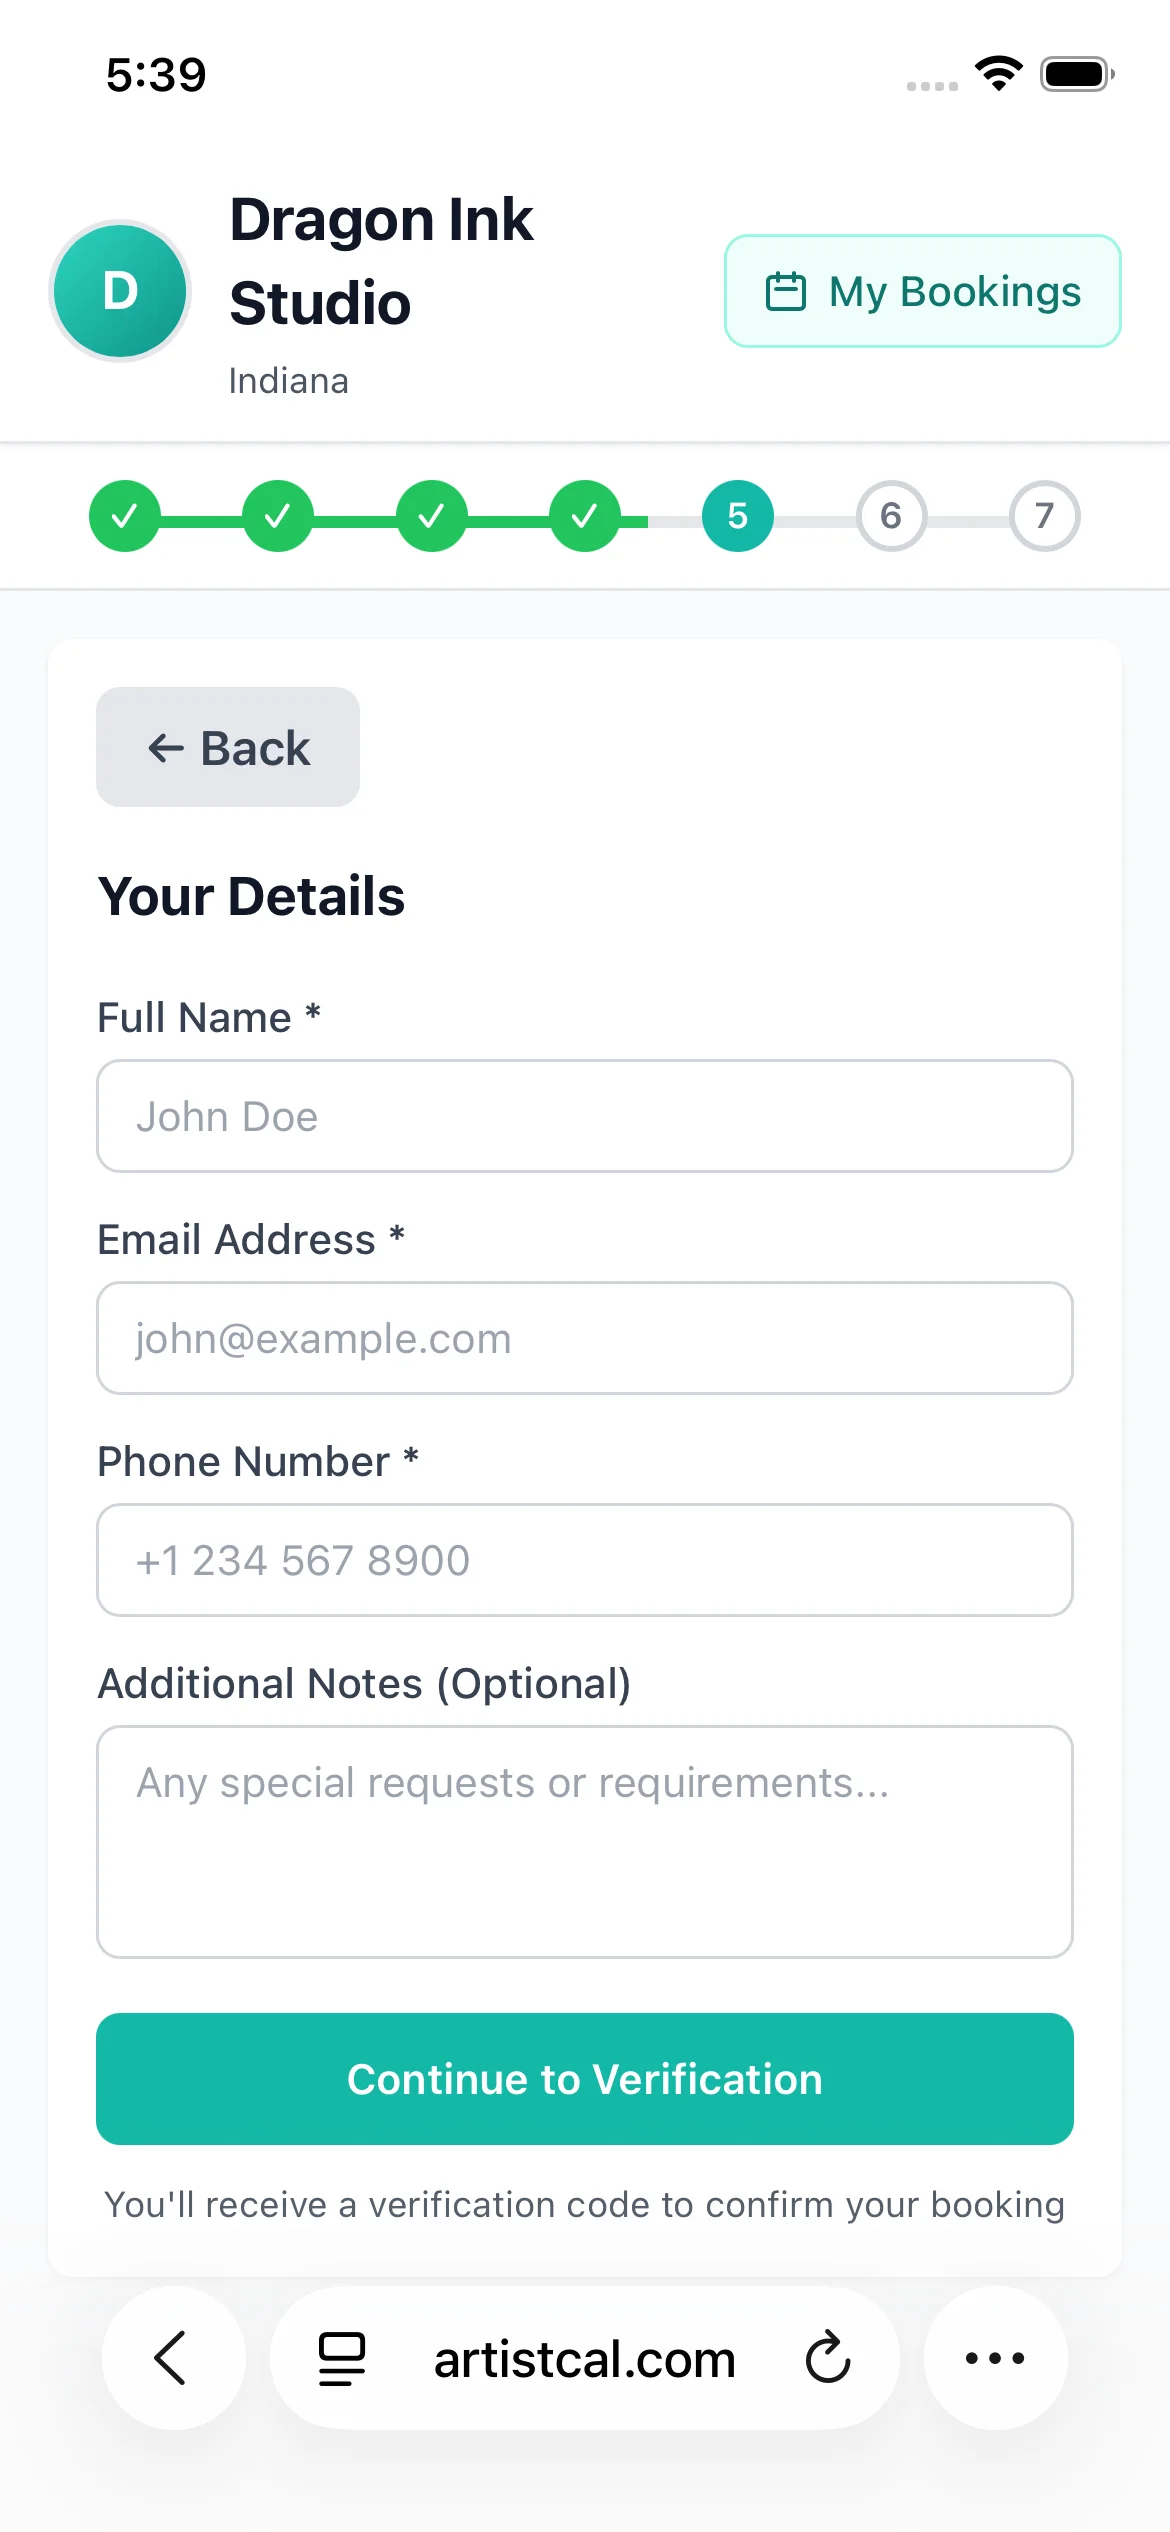The height and width of the screenshot is (2532, 1170).
Task: Tap the Email Address field
Action: 583,1338
